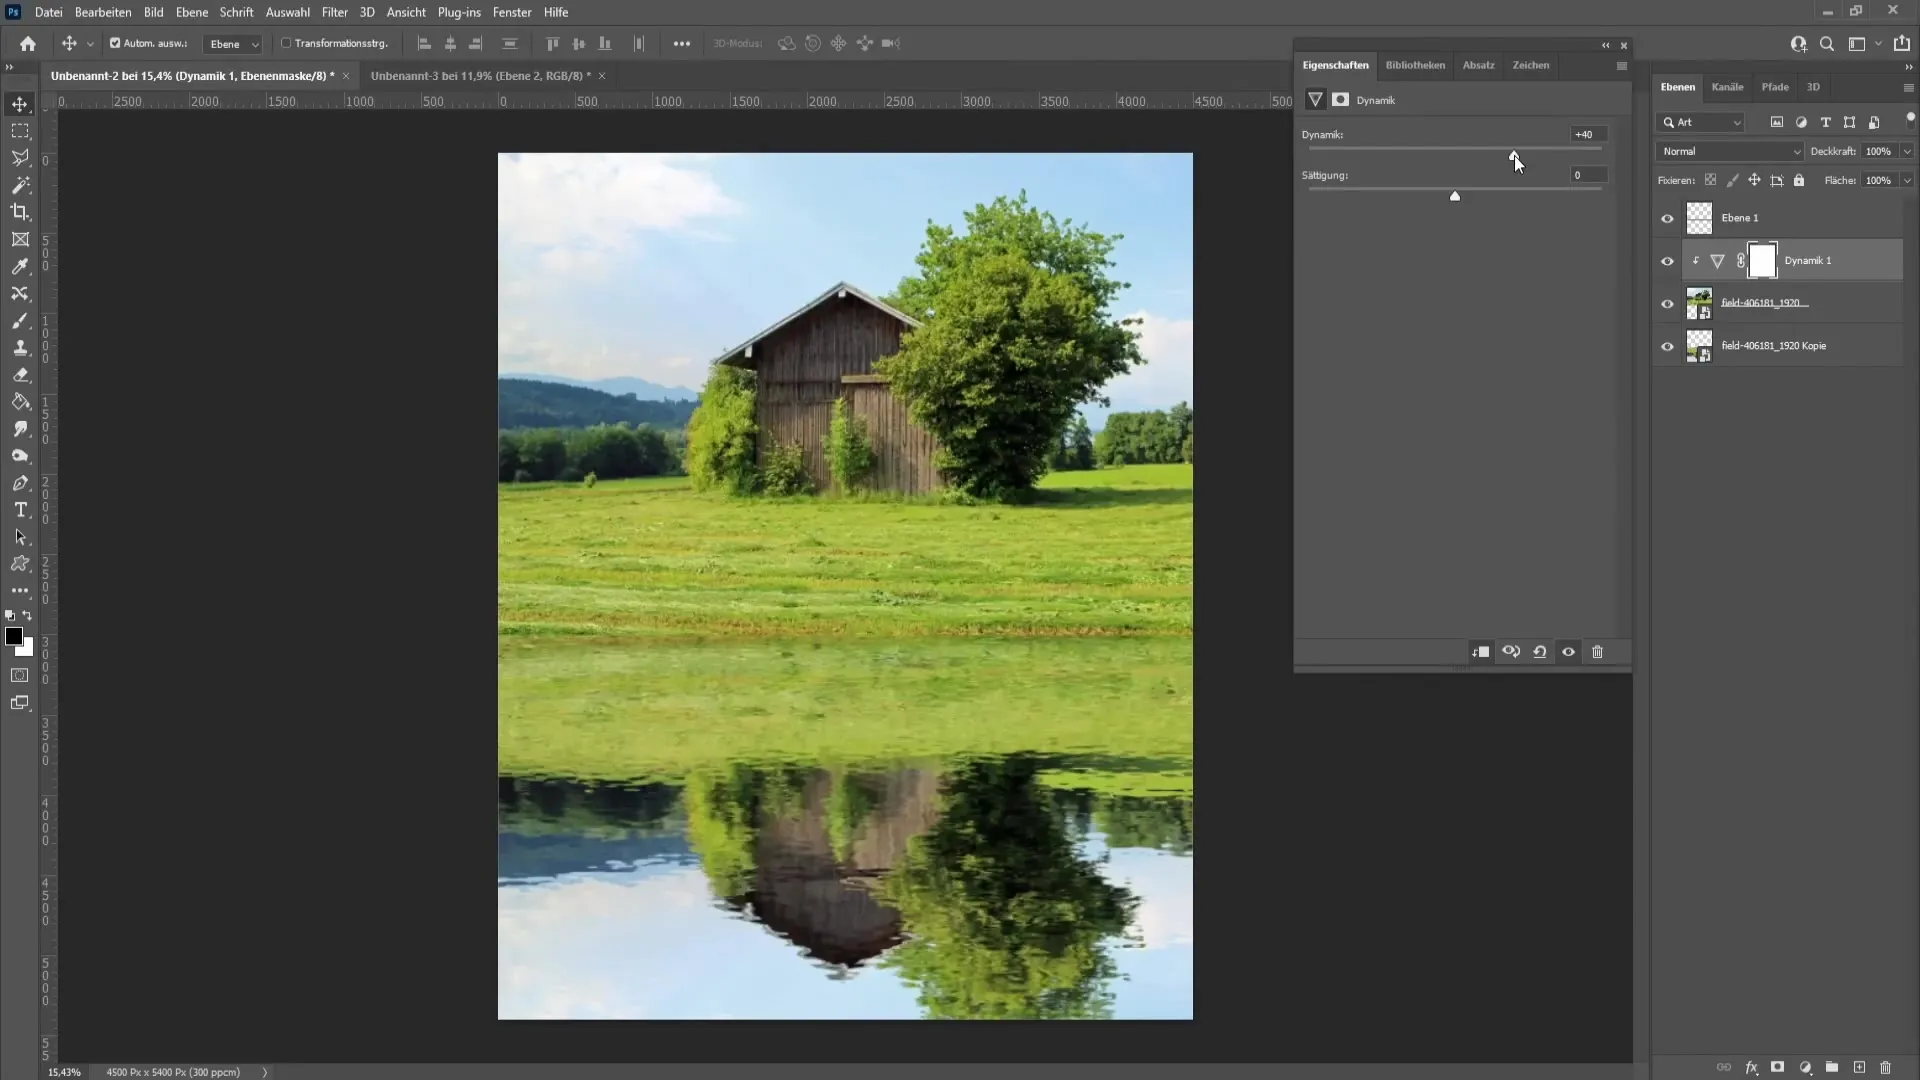Toggle visibility of Ebene 1 layer
Viewport: 1920px width, 1080px height.
[1667, 218]
